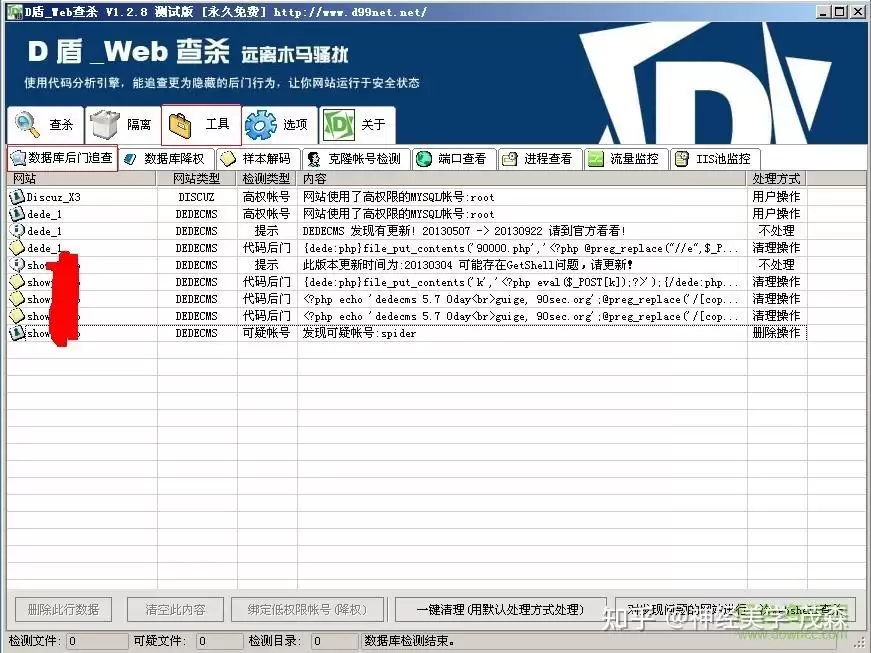The image size is (871, 653).
Task: Open the 流量监控 traffic monitor
Action: point(626,159)
